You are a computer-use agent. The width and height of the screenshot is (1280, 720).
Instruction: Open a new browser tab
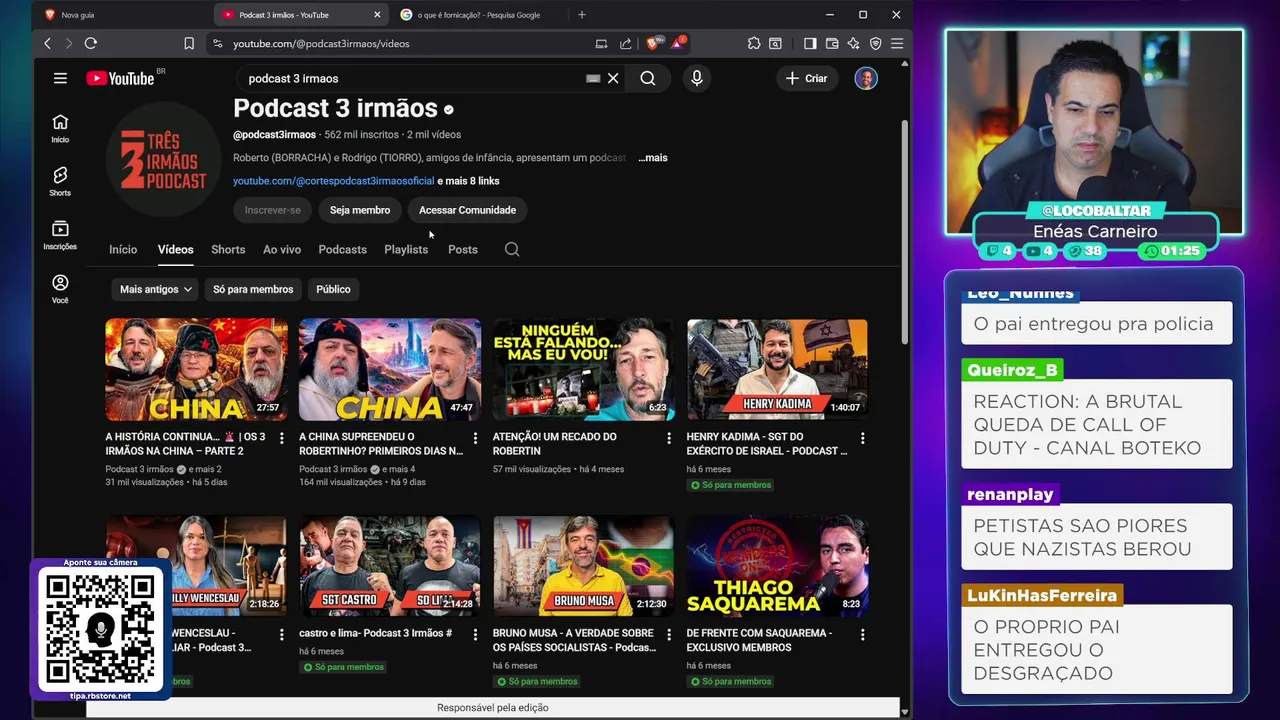[582, 15]
